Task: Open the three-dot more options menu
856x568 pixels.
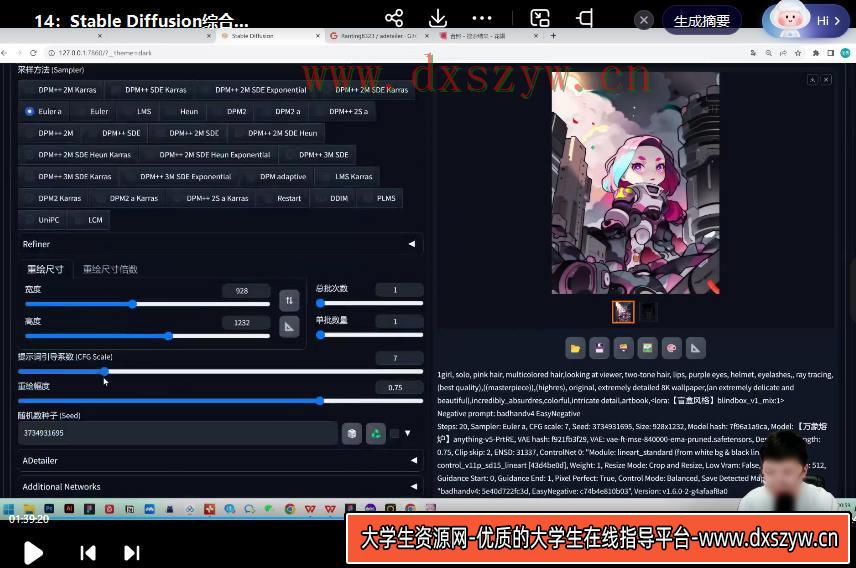Action: 482,18
